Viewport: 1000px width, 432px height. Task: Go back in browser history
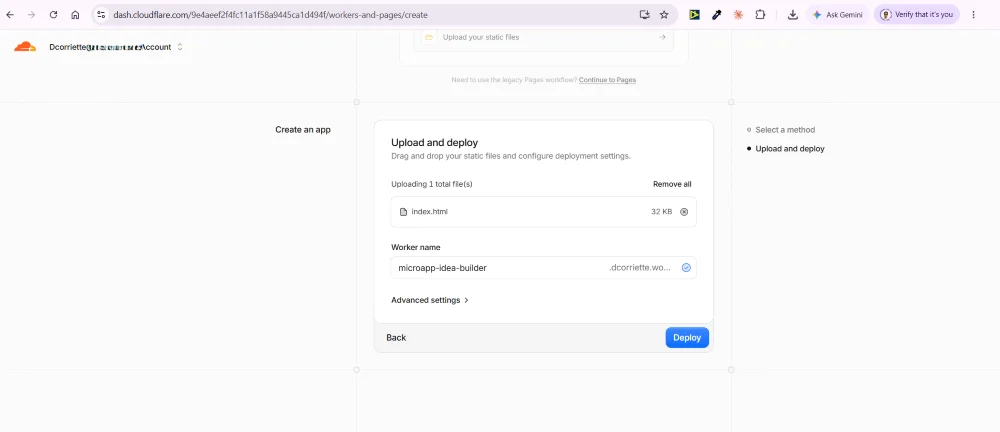(x=10, y=15)
